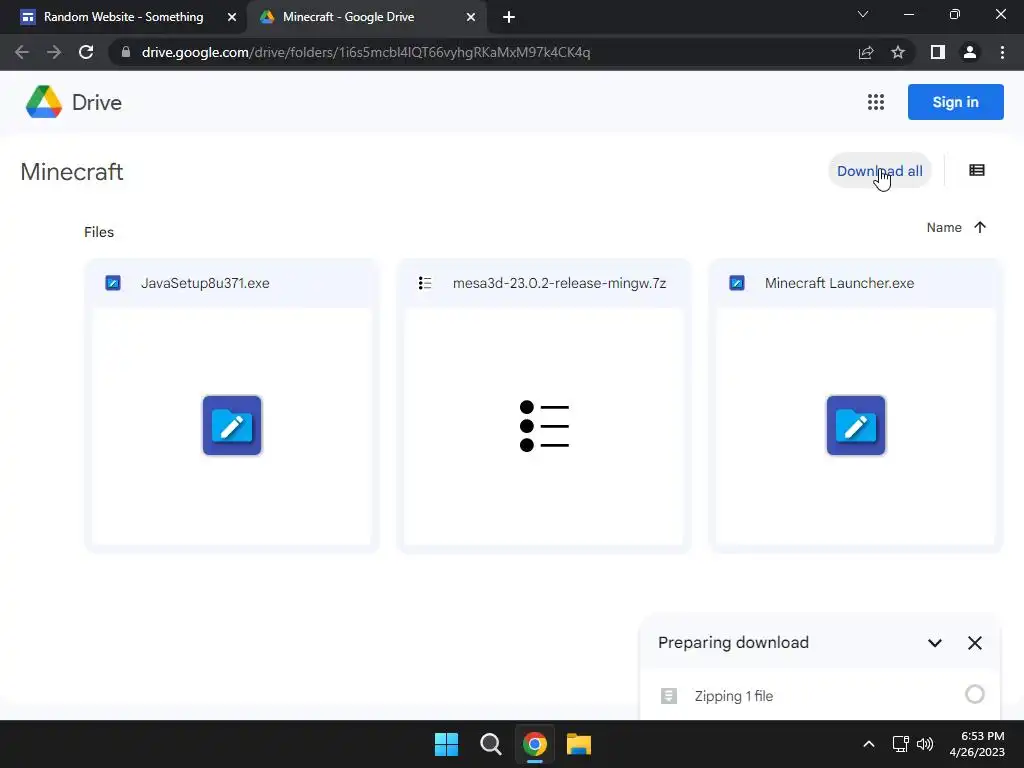Switch to list layout view

(977, 170)
